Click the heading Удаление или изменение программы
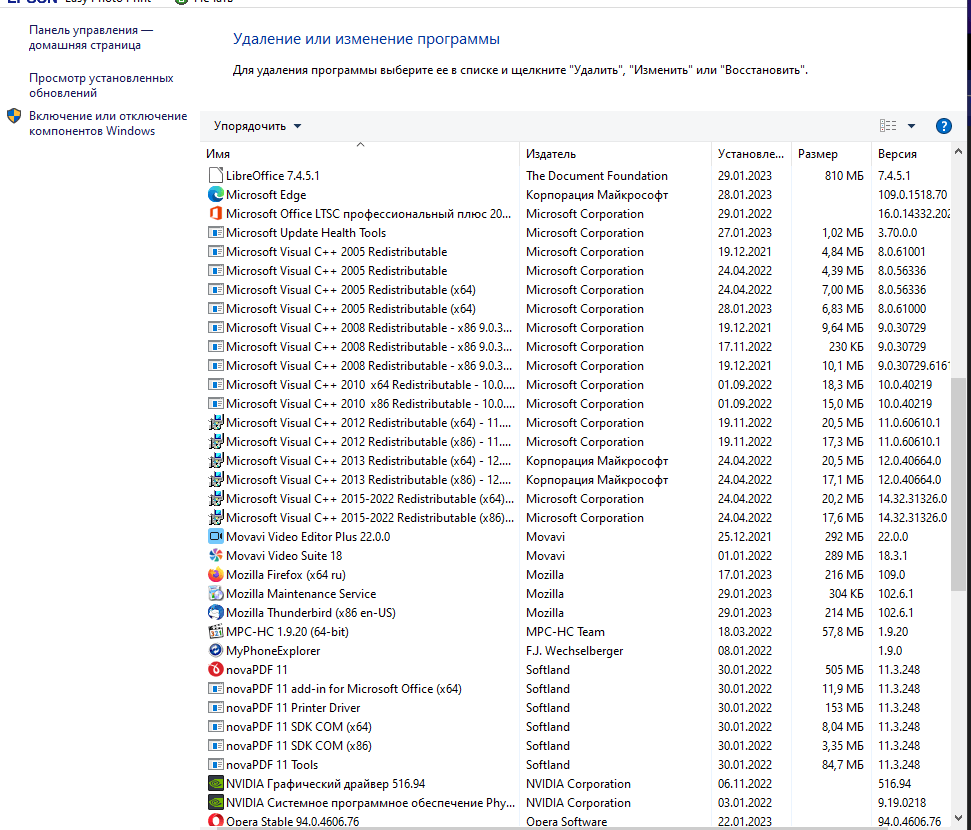971x830 pixels. click(x=366, y=39)
